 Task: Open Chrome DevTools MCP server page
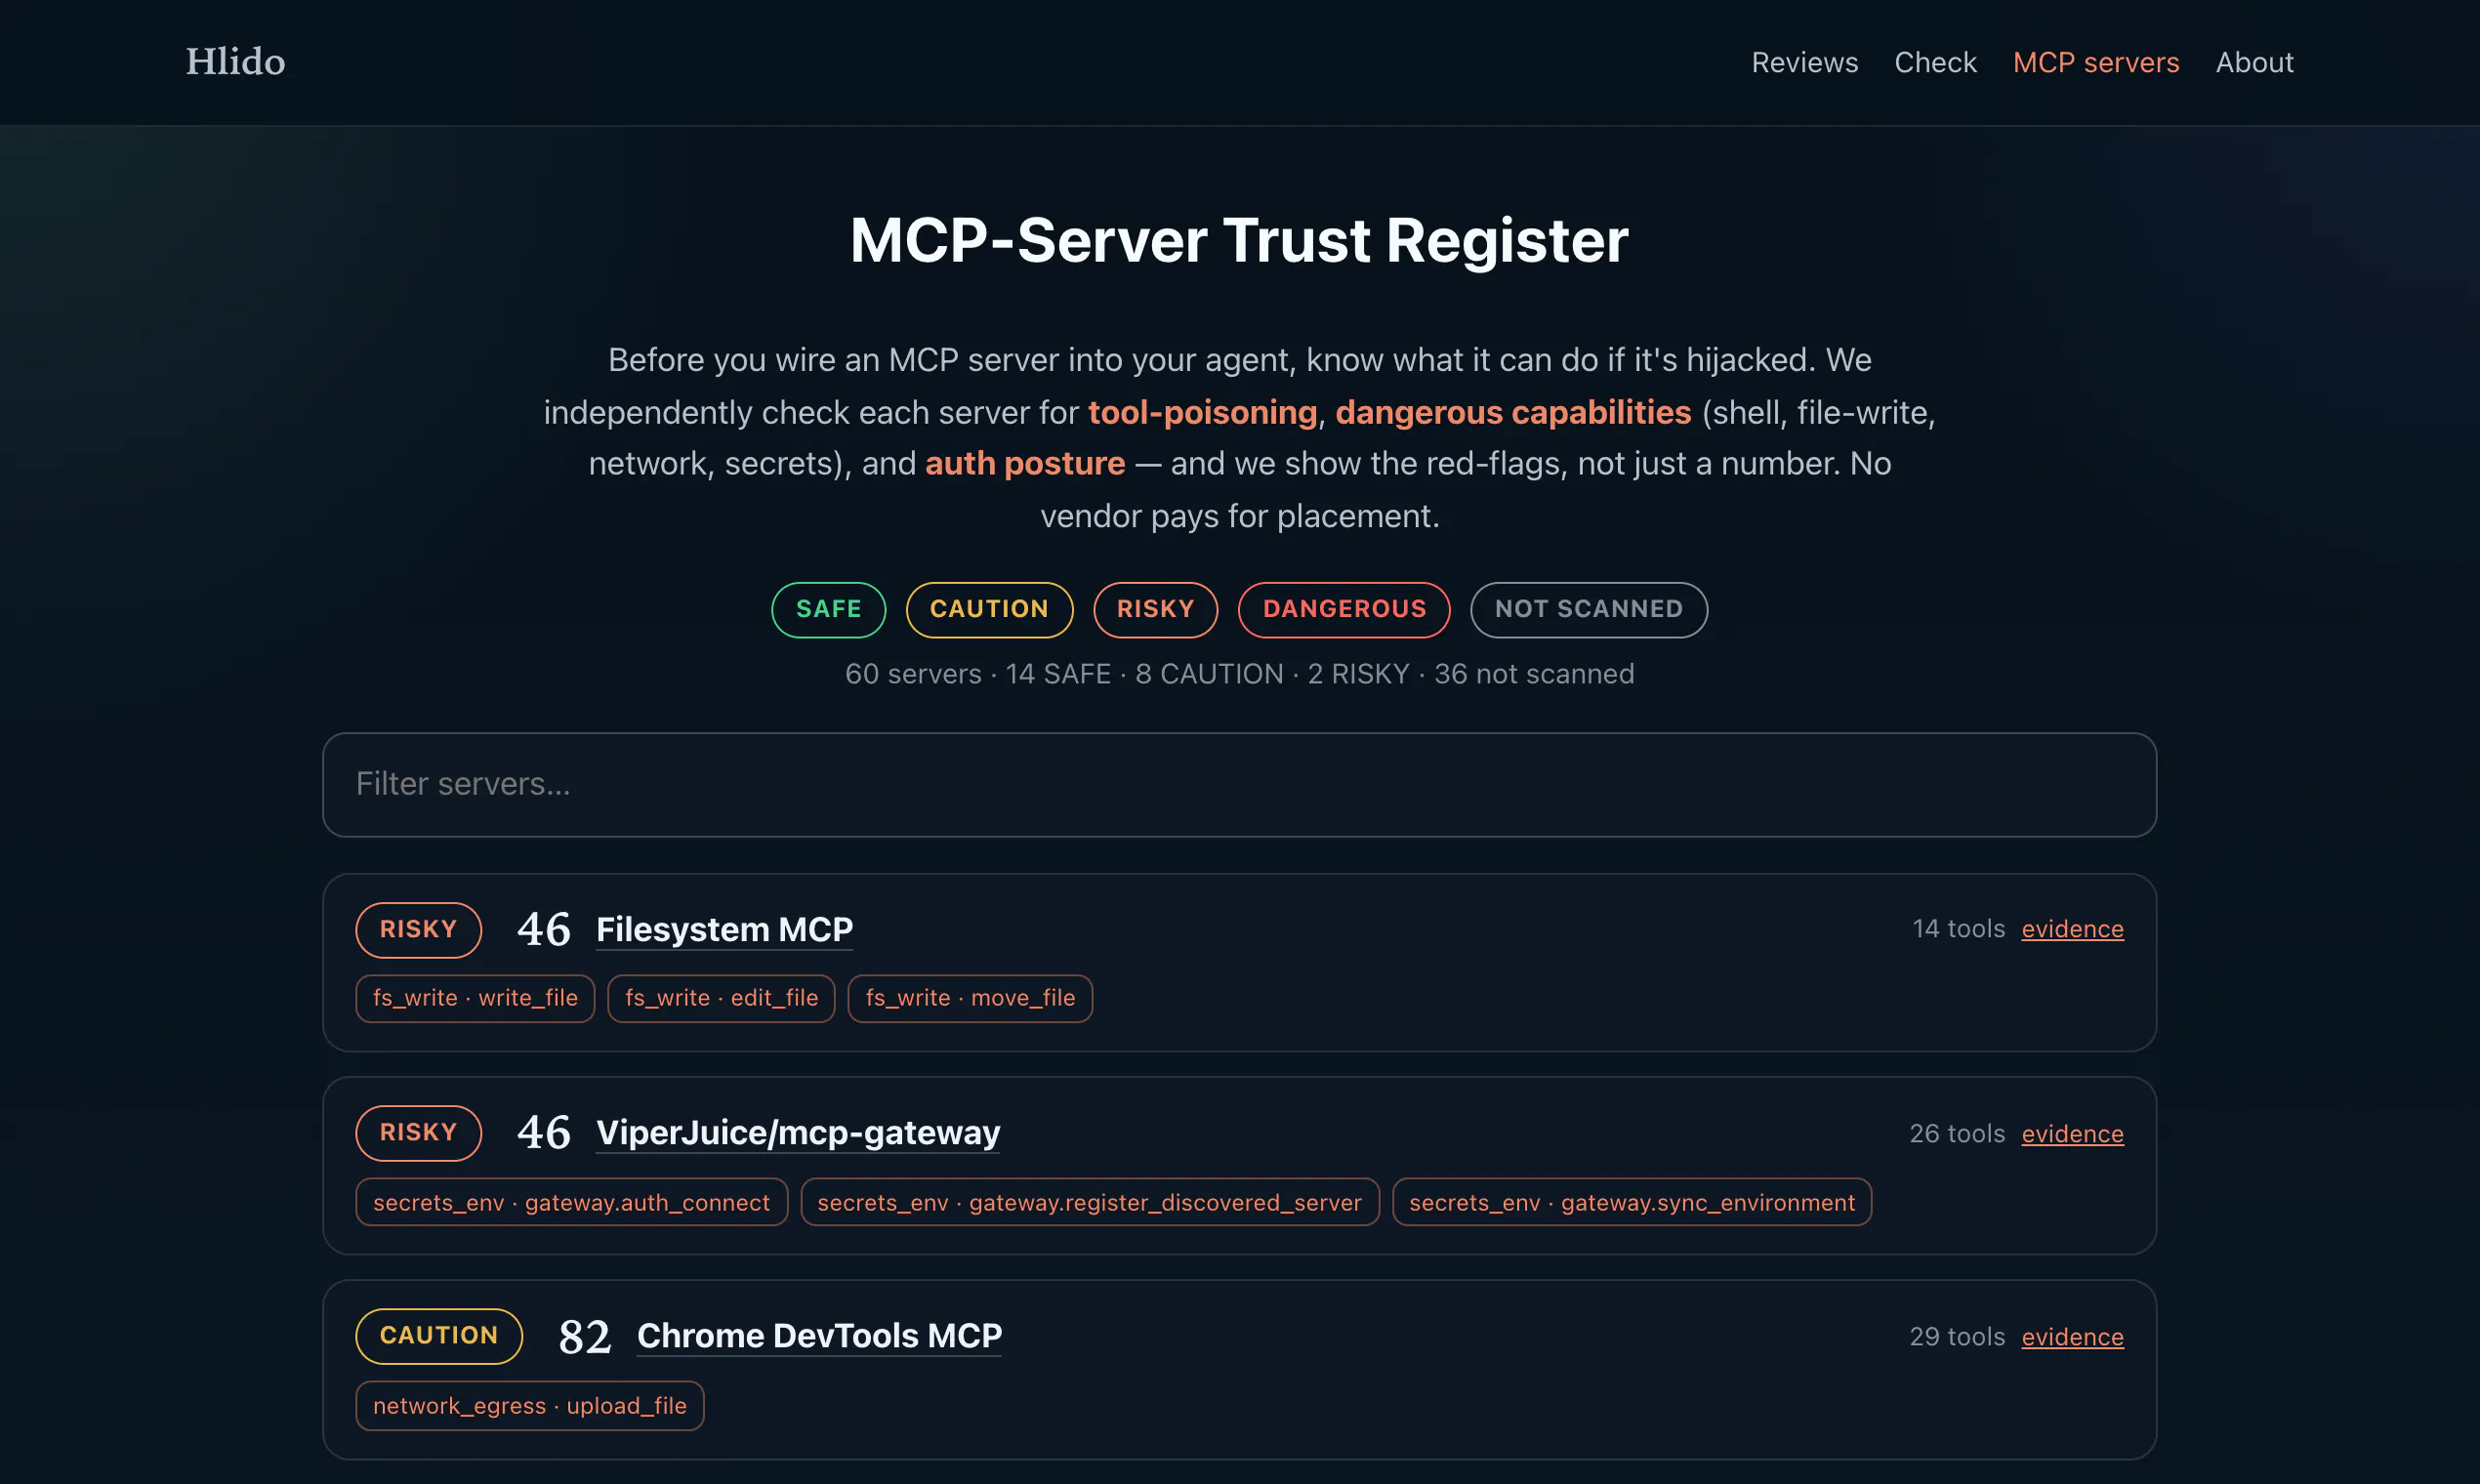[819, 1335]
